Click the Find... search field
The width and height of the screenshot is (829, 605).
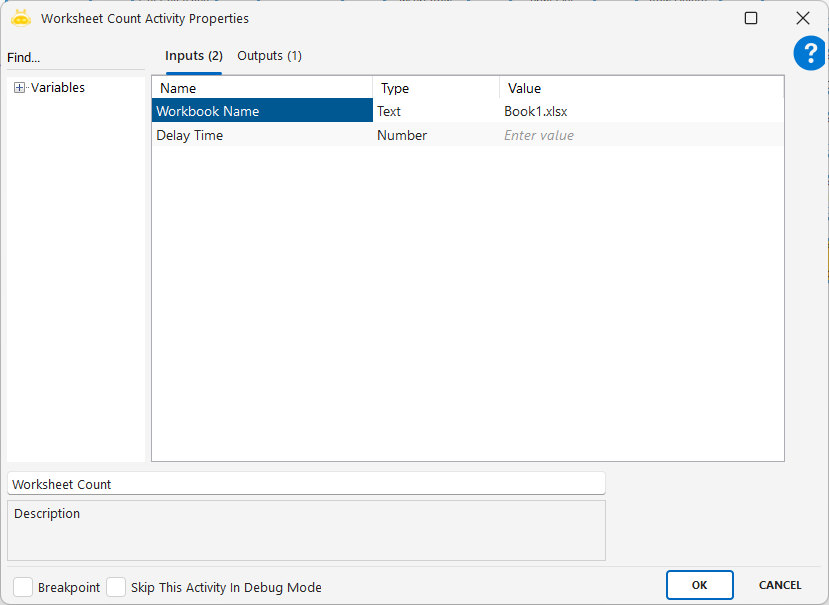click(x=75, y=58)
